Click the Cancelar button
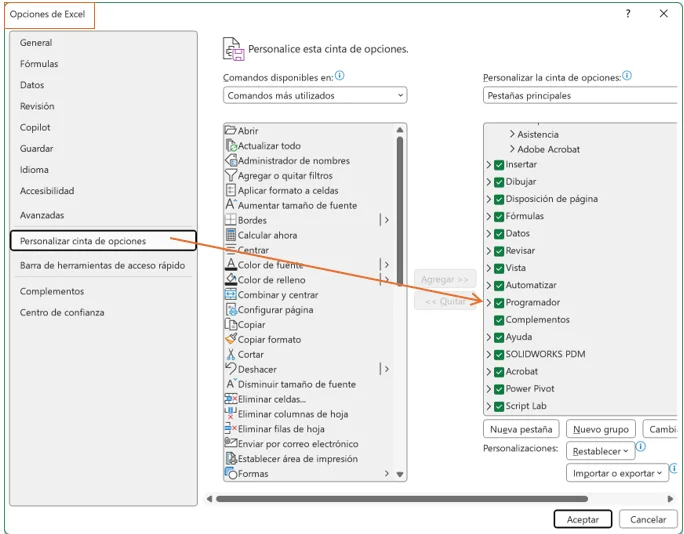 click(648, 519)
